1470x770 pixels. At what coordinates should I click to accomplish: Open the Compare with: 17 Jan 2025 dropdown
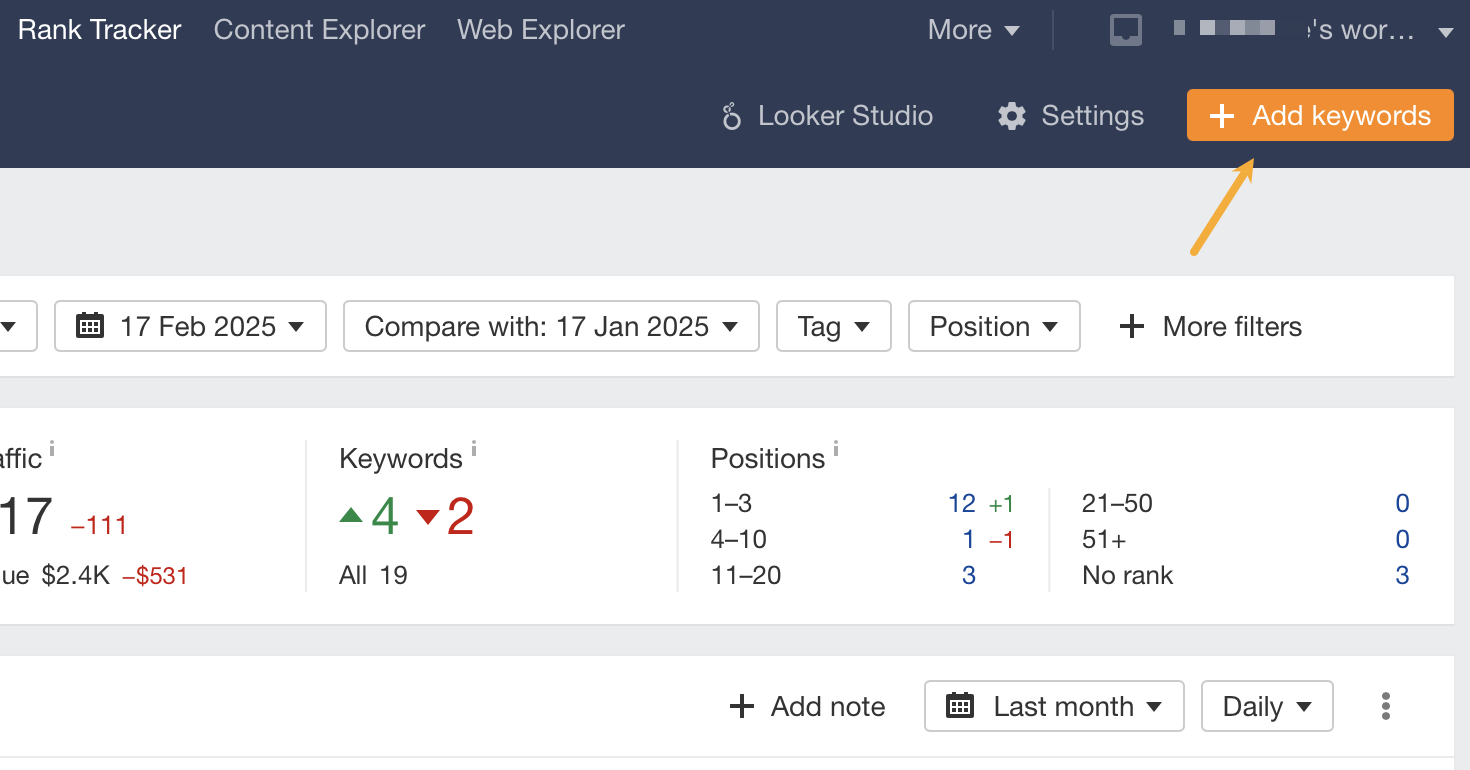click(551, 326)
